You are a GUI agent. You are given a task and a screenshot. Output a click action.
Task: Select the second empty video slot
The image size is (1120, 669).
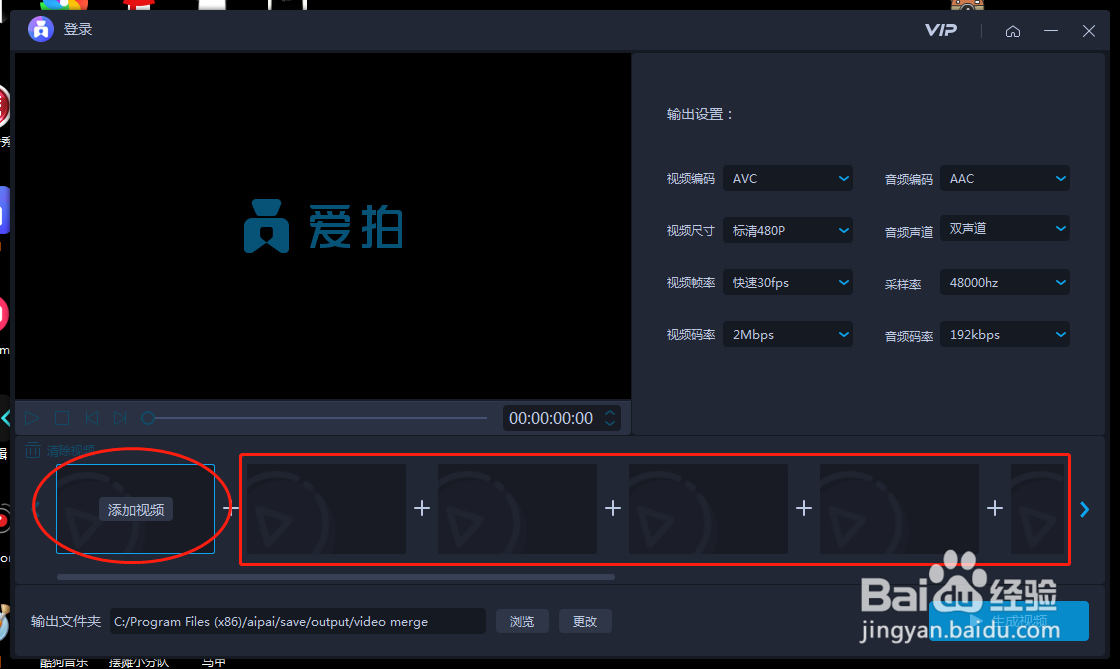pyautogui.click(x=326, y=509)
